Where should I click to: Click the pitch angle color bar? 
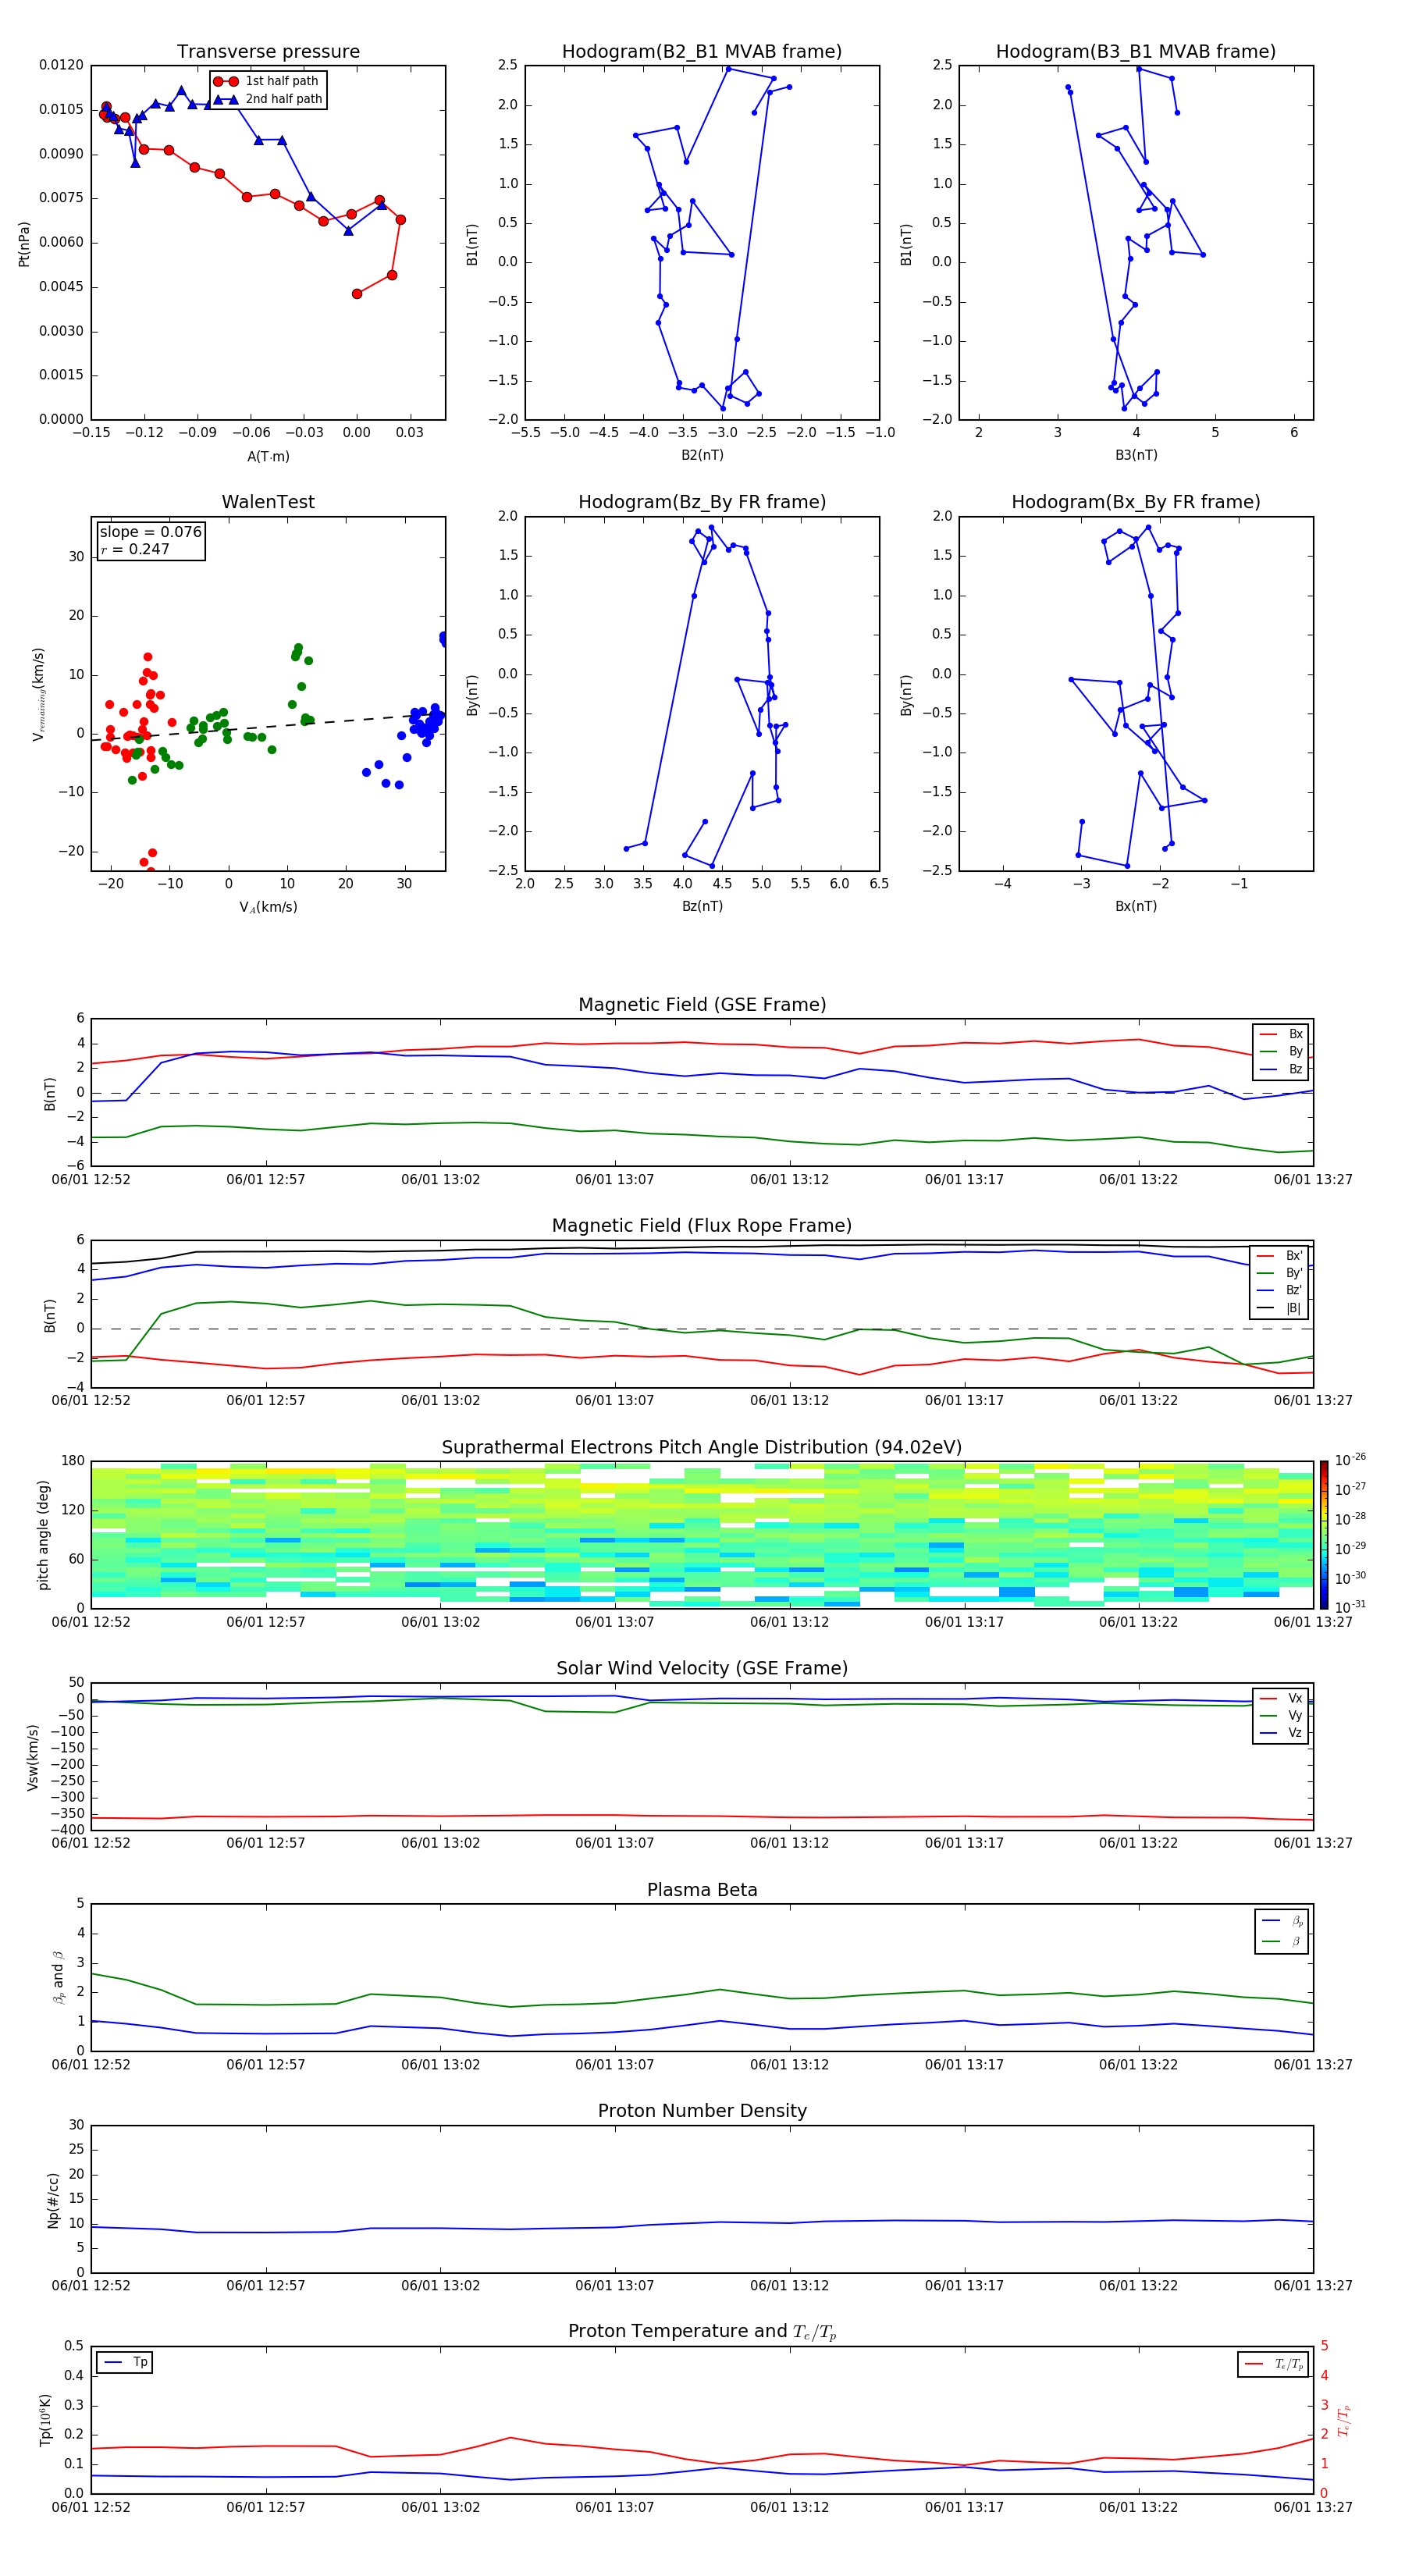tap(1324, 1535)
